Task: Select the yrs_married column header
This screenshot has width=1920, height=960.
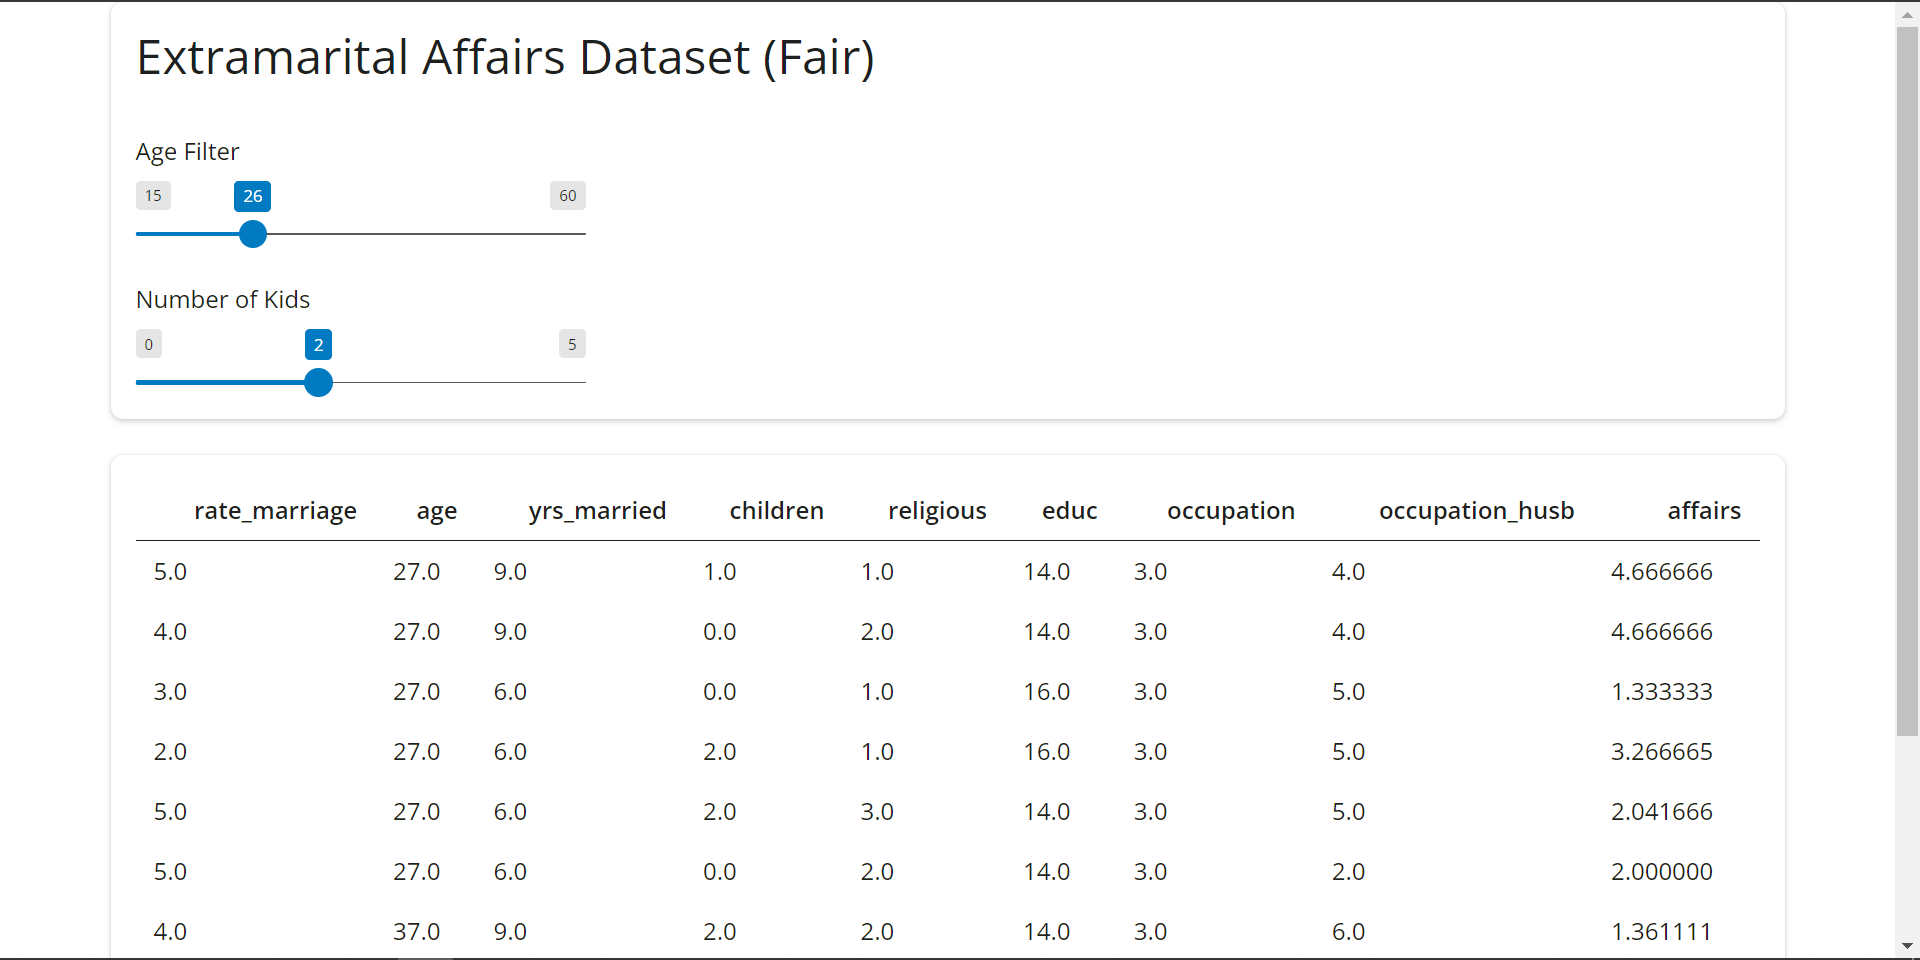Action: [597, 511]
